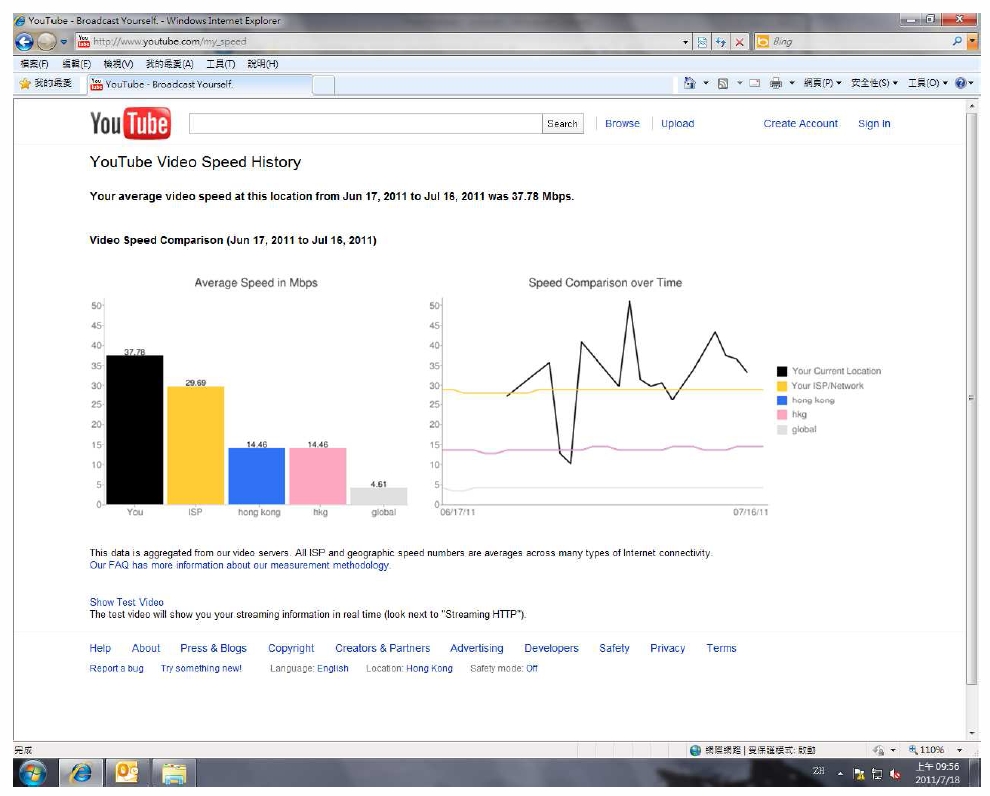Click the blue hong kong legend swatch
990x796 pixels.
(782, 400)
